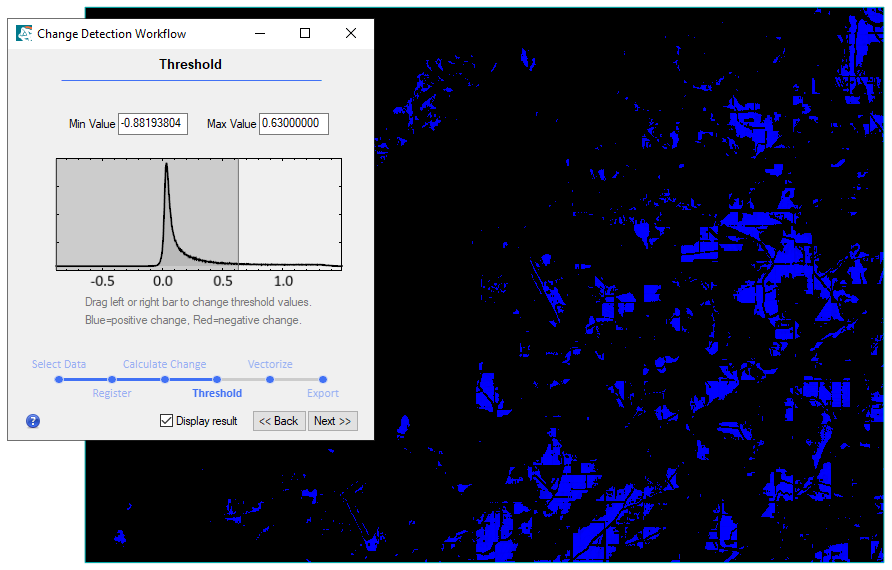The height and width of the screenshot is (570, 892).
Task: Select the Register workflow step dot
Action: [x=112, y=380]
